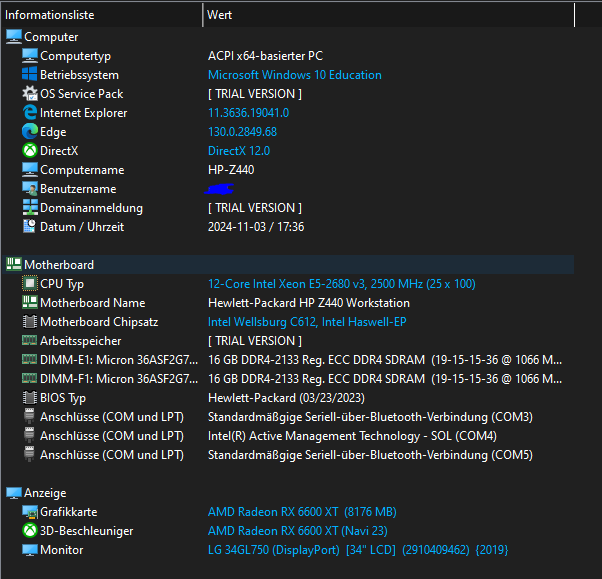Click the CPU Typ chip icon

coord(30,284)
